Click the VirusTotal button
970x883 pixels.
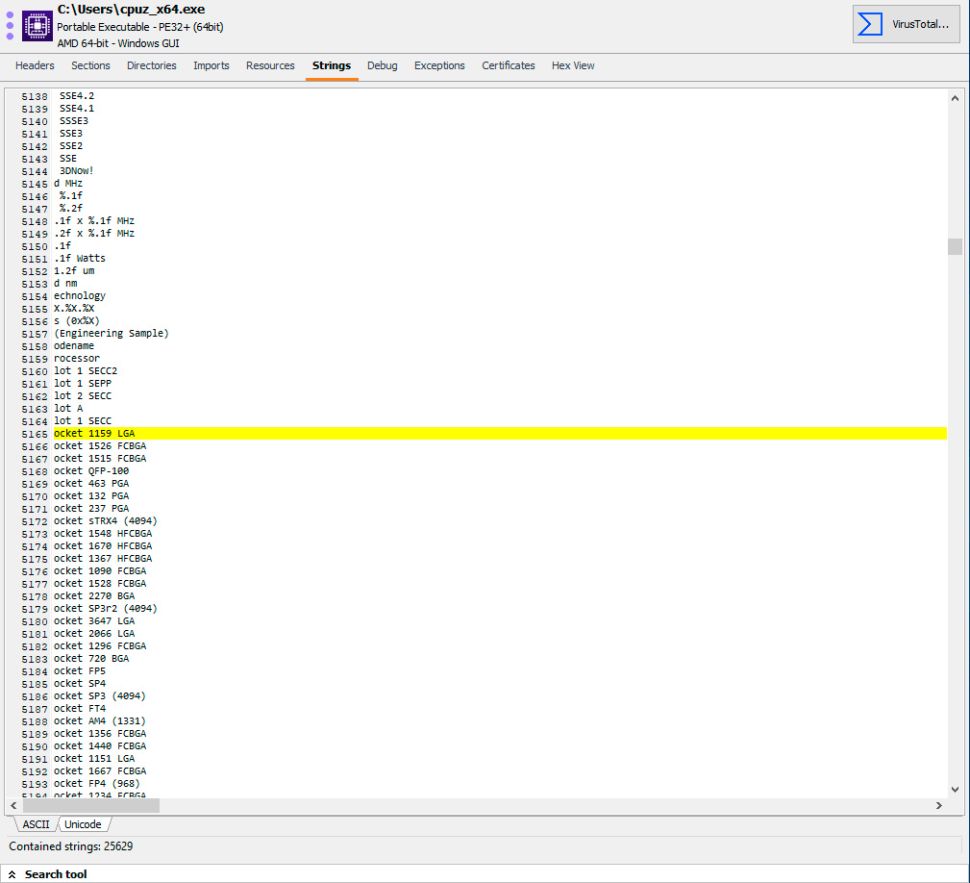(906, 24)
